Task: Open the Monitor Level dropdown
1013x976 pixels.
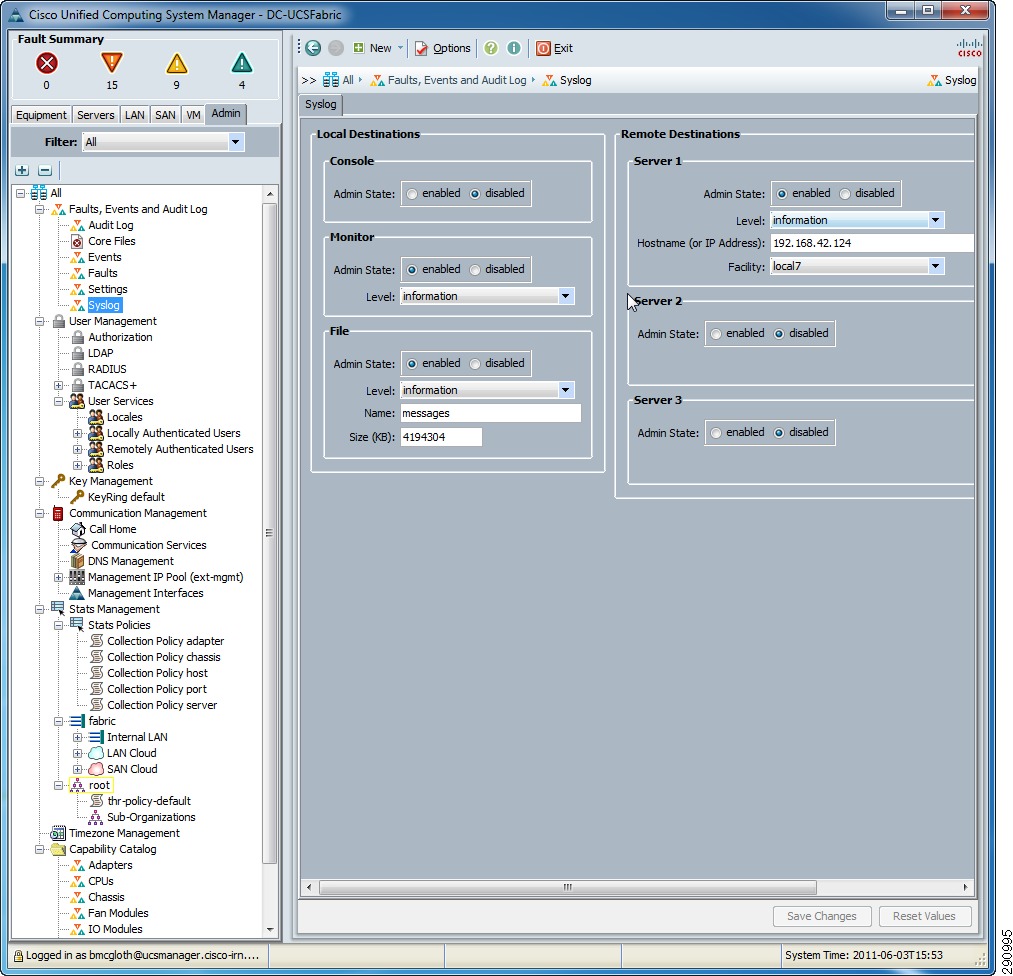Action: click(x=565, y=296)
